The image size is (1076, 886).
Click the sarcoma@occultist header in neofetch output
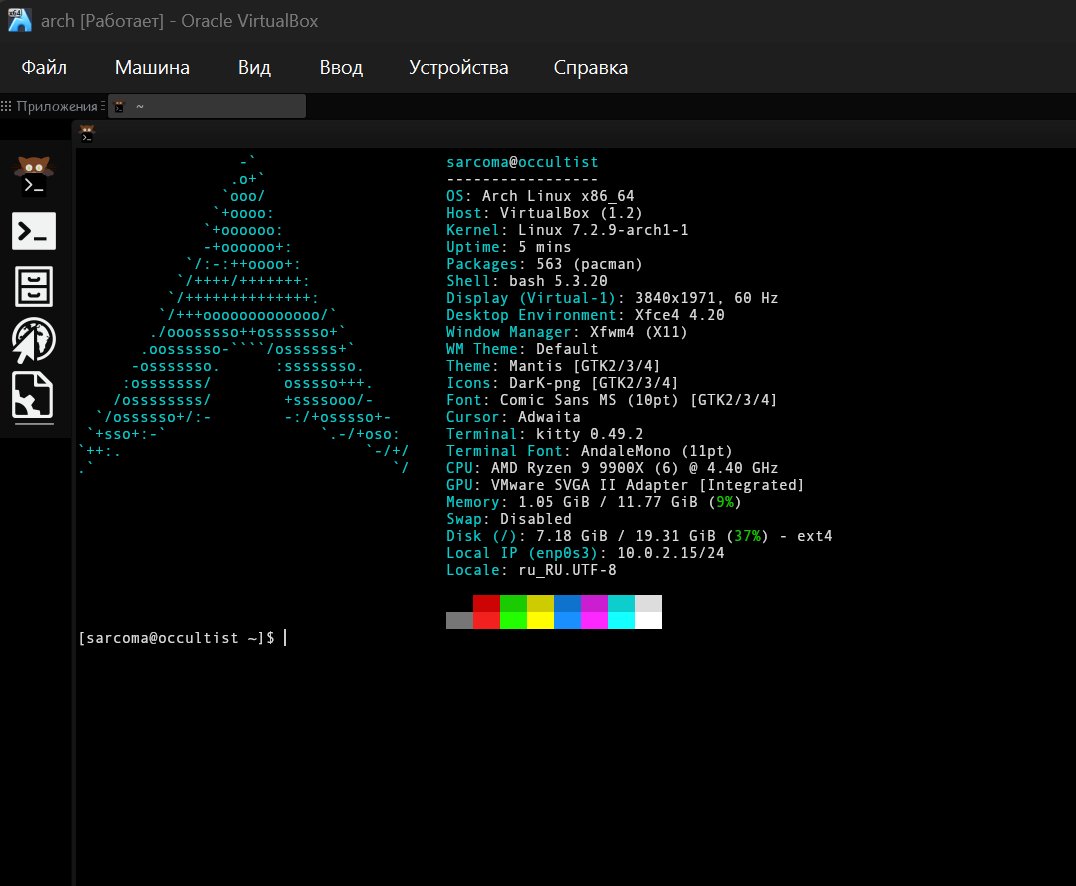point(522,162)
